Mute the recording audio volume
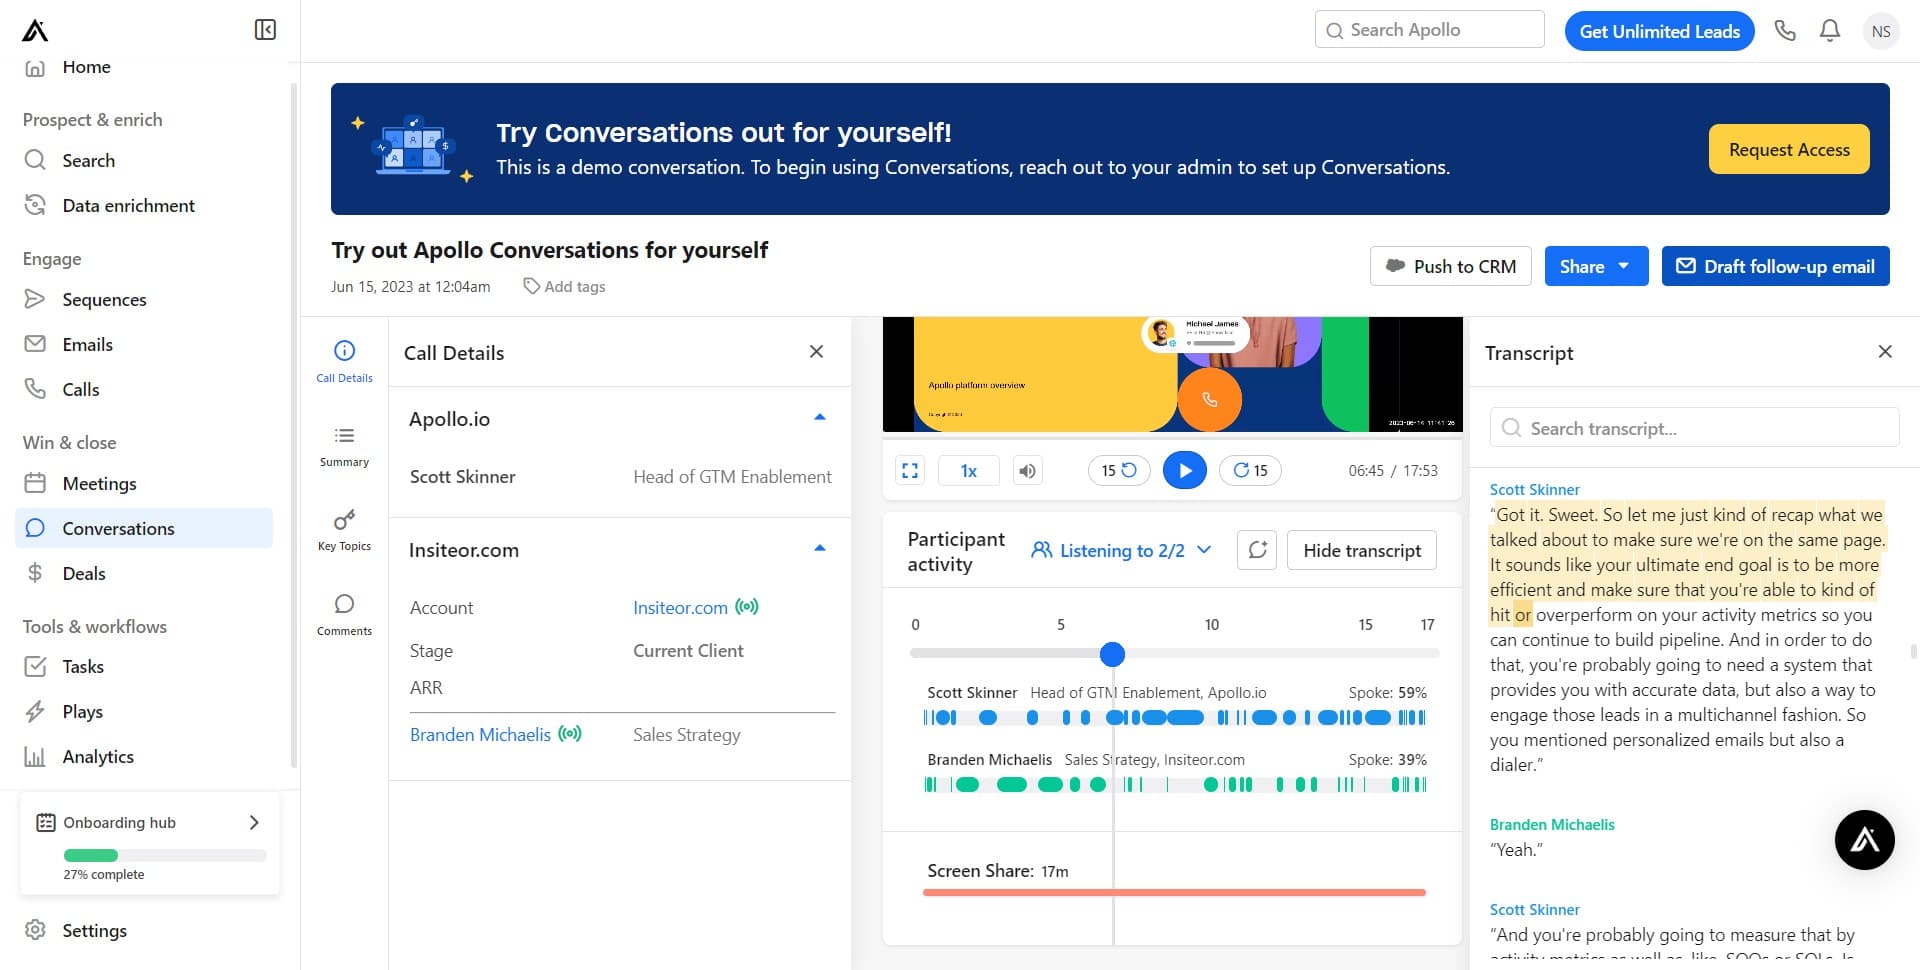Image resolution: width=1920 pixels, height=970 pixels. [1027, 470]
